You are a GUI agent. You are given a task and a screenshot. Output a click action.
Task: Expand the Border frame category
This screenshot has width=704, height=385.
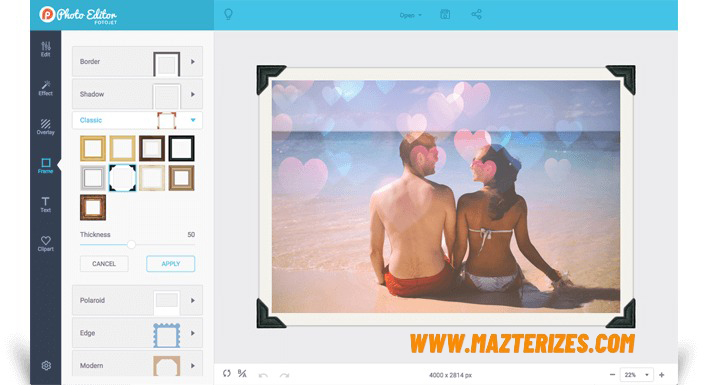click(x=137, y=62)
